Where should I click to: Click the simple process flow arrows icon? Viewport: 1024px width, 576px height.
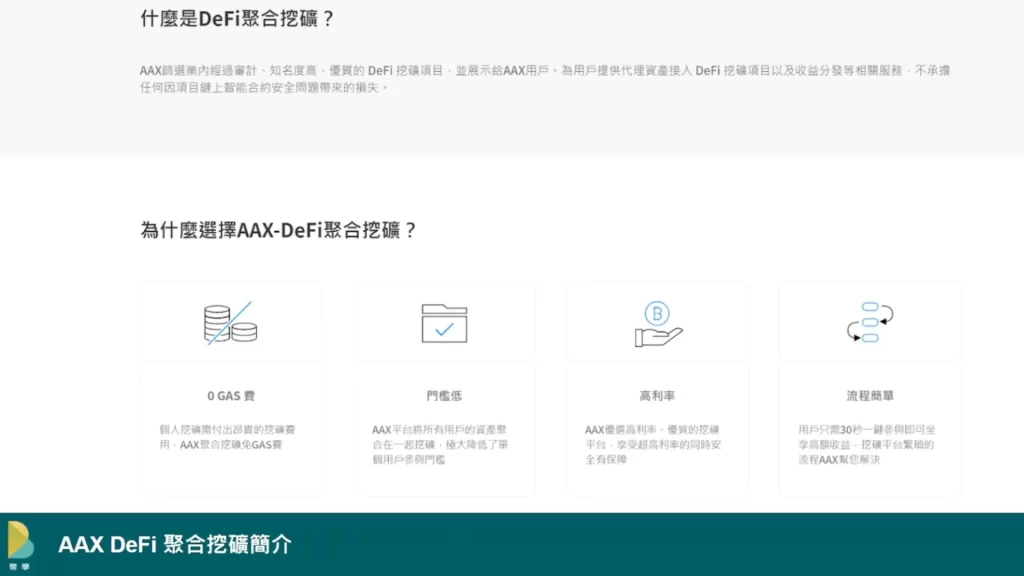tap(870, 322)
